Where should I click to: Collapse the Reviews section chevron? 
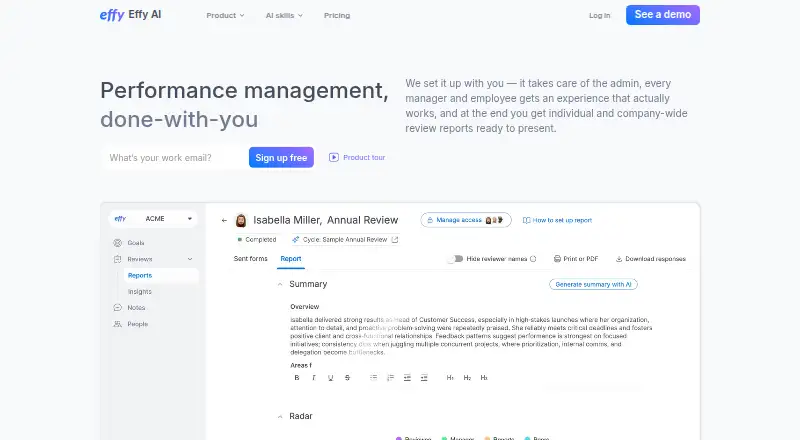190,259
